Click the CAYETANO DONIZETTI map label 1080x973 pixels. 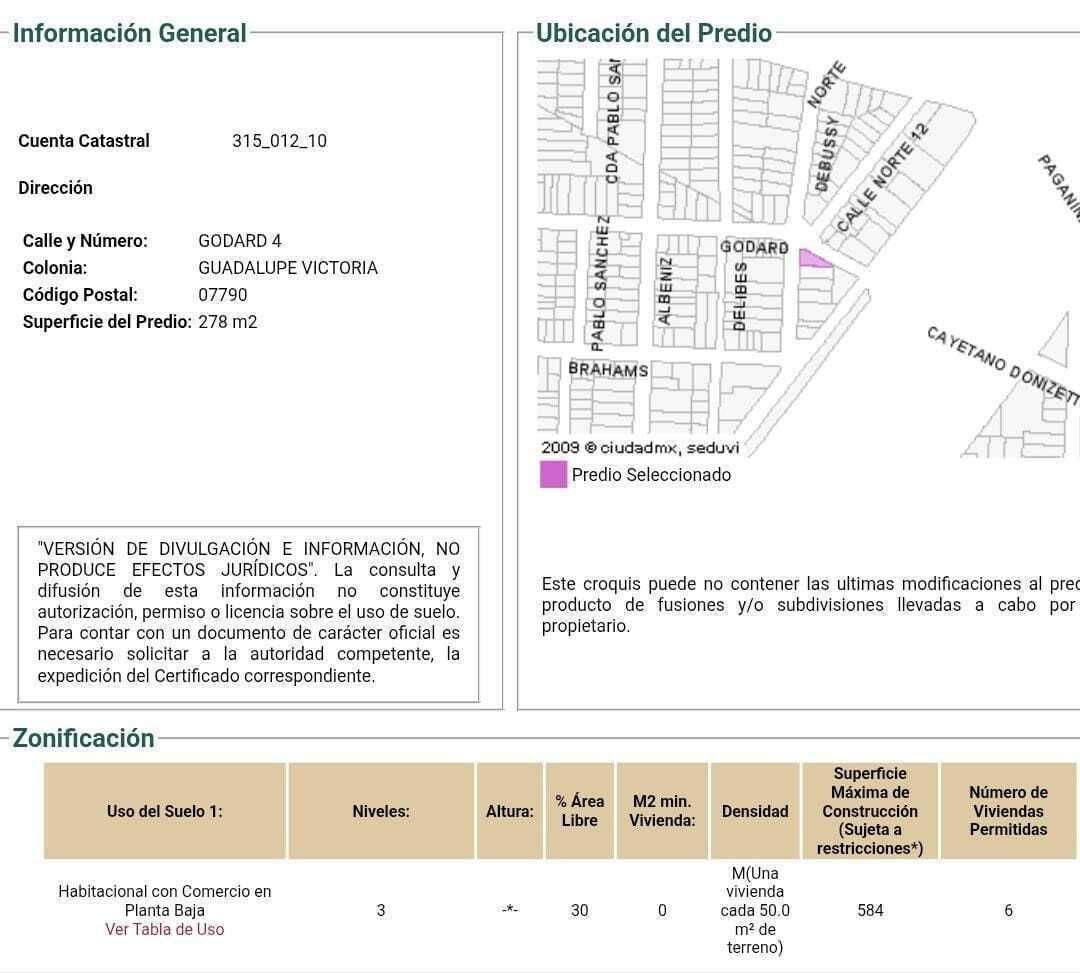pyautogui.click(x=1003, y=365)
